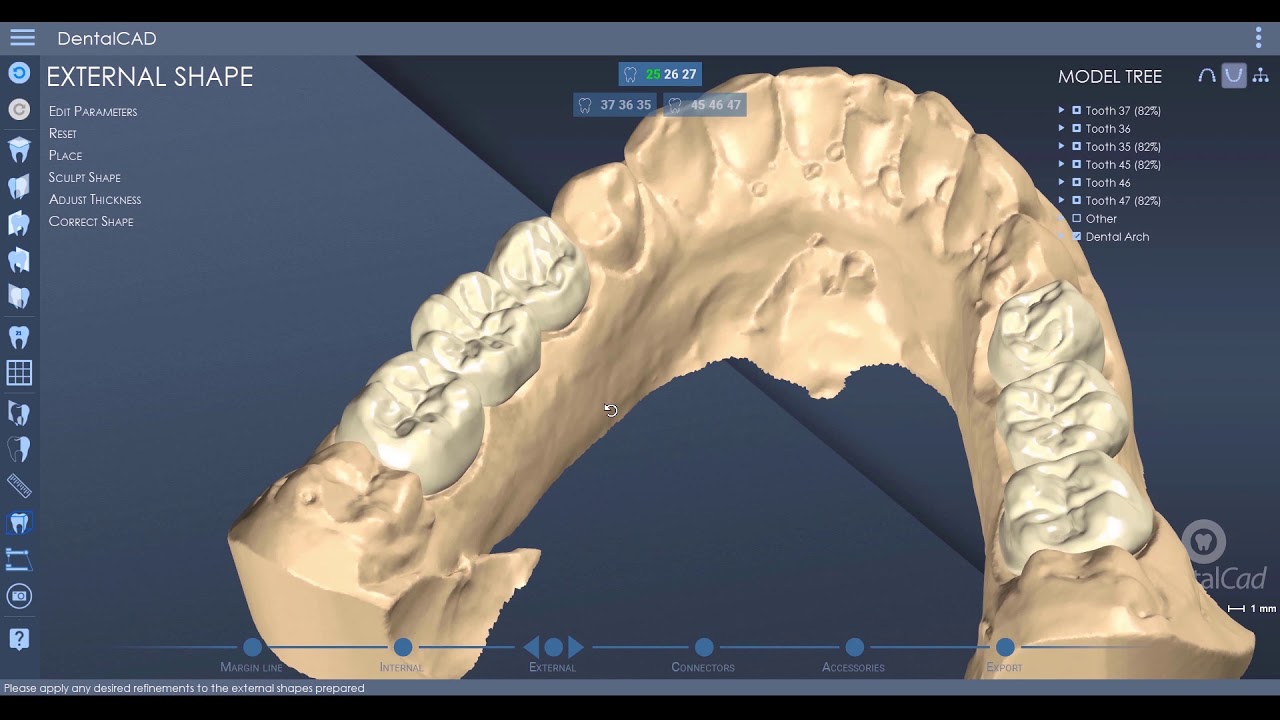Click the Tooth 46 label in model tree
1280x720 pixels.
[1108, 183]
